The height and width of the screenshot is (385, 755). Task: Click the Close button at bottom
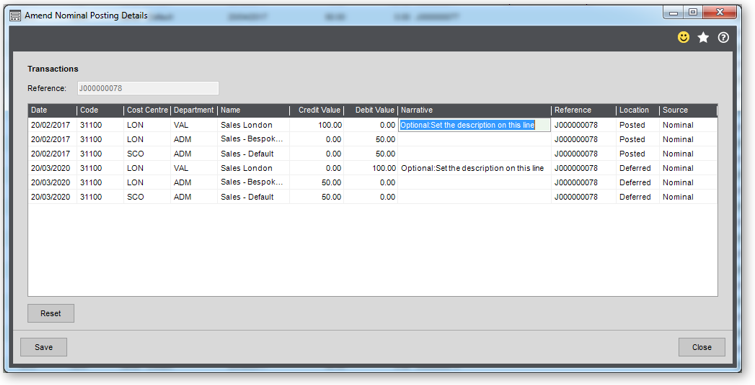tap(702, 347)
